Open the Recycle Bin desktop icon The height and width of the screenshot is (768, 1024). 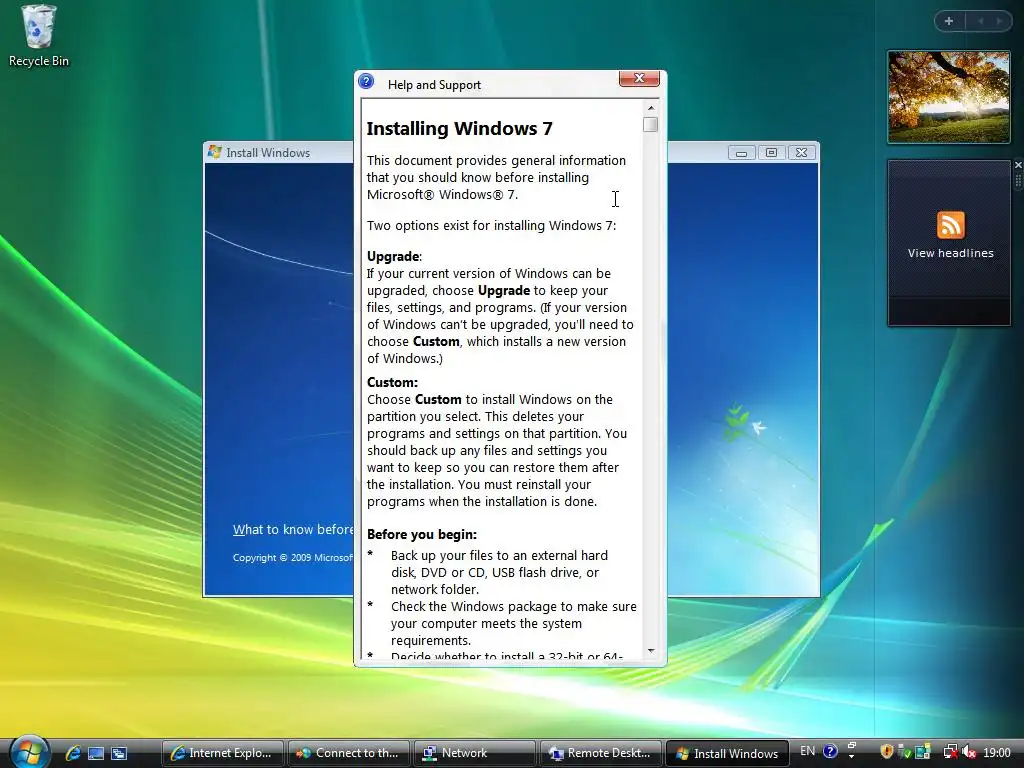pos(39,36)
